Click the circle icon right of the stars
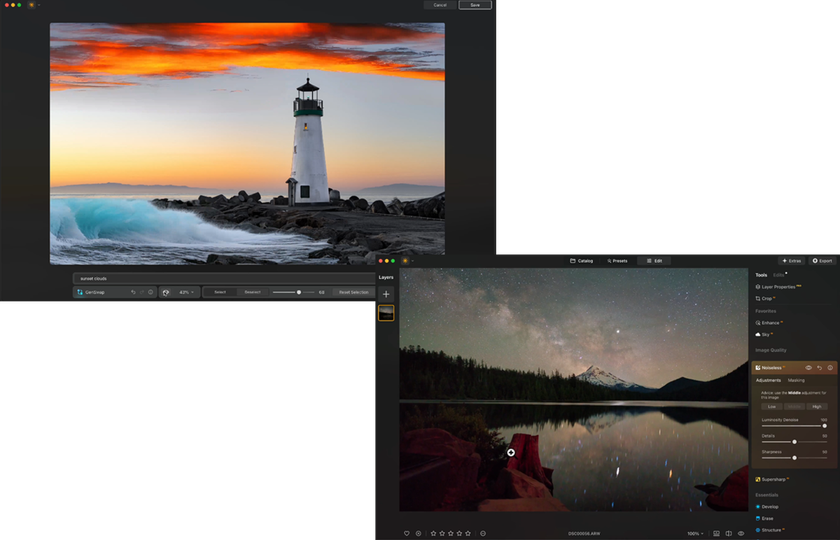The width and height of the screenshot is (840, 540). pos(483,534)
